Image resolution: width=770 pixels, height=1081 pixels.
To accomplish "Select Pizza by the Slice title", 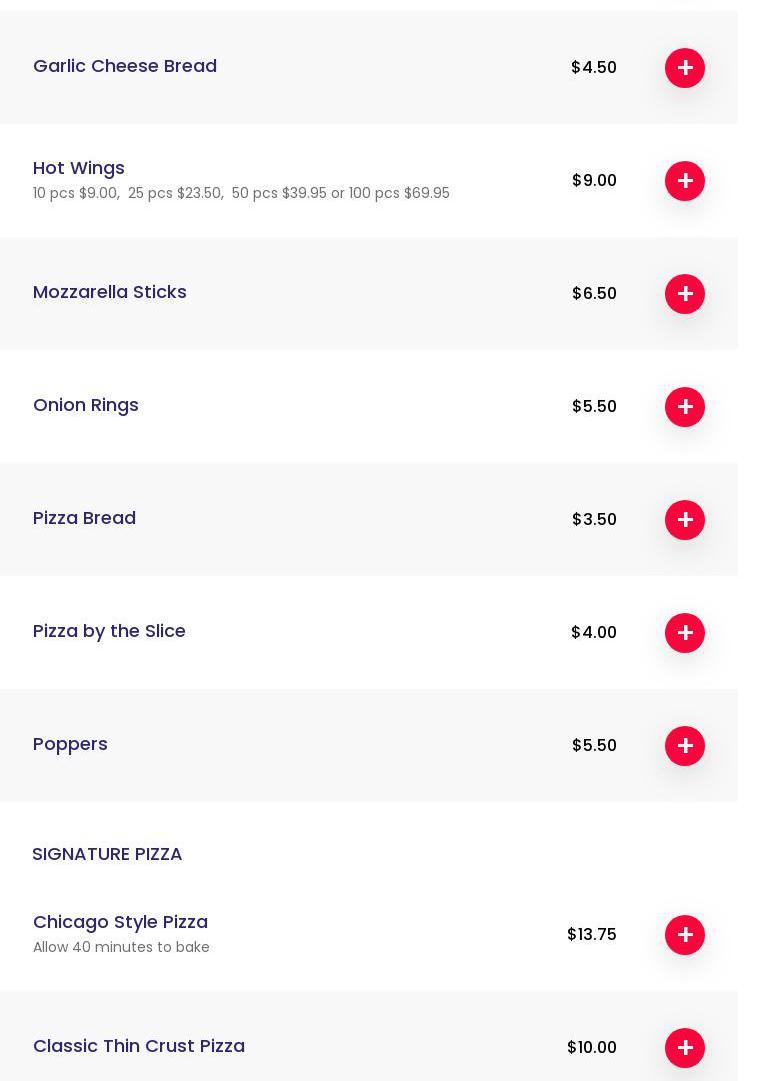I will click(109, 631).
